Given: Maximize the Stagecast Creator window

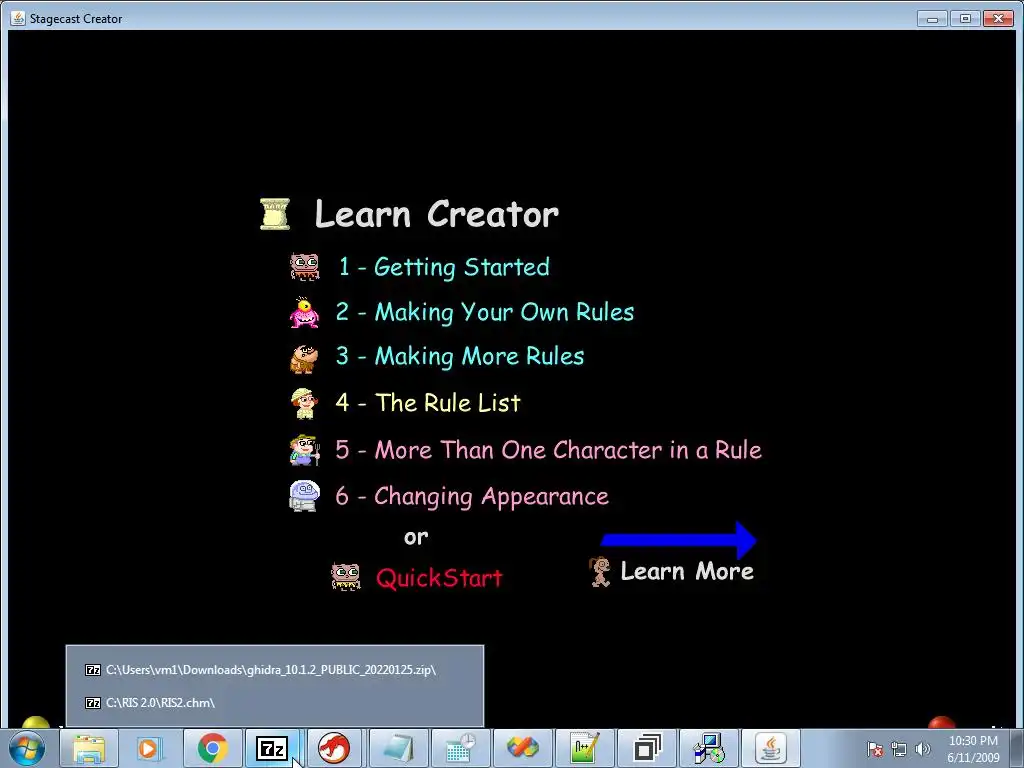Looking at the screenshot, I should (x=965, y=18).
